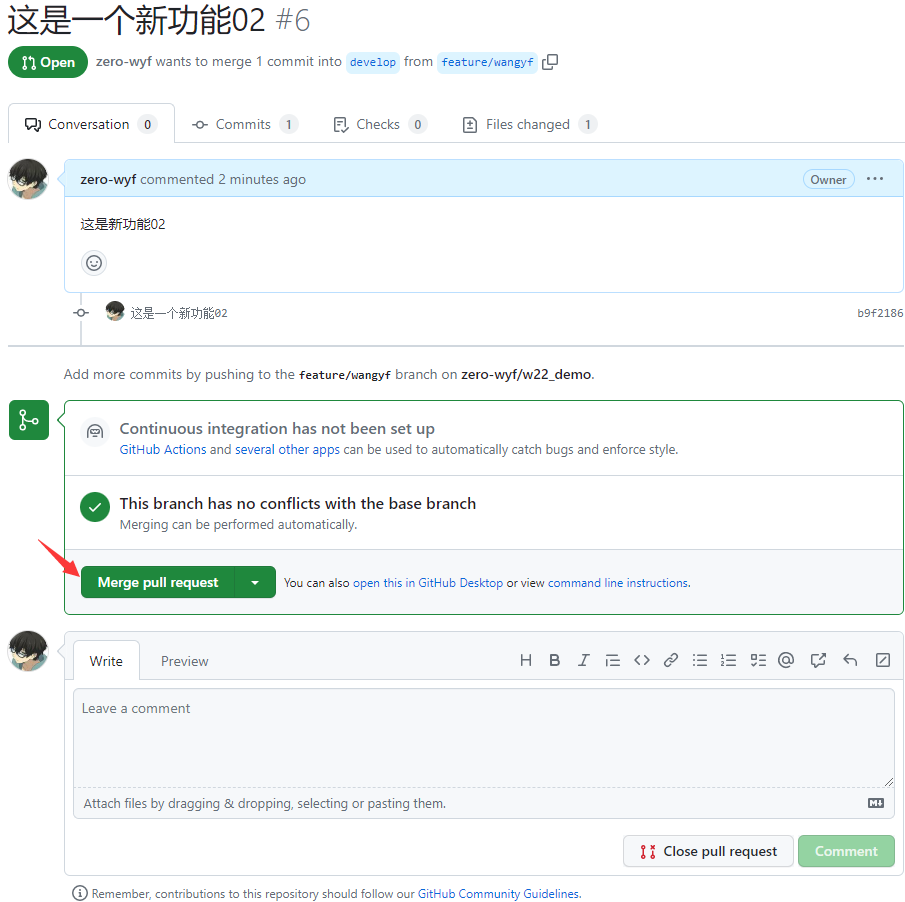Open the comment options ellipsis menu
Screen dimensions: 905x902
(875, 178)
